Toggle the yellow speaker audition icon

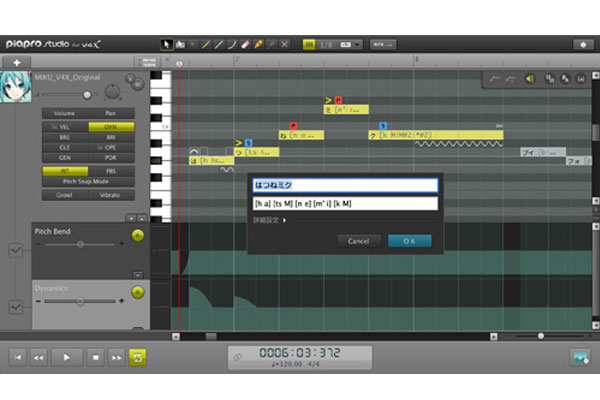[x=530, y=79]
